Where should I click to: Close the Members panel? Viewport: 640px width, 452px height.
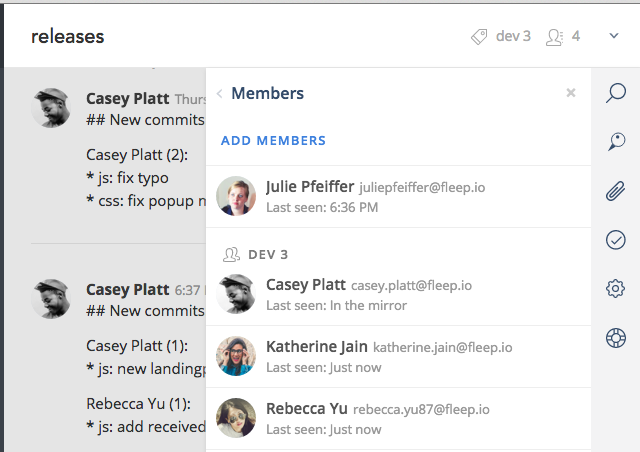(571, 93)
